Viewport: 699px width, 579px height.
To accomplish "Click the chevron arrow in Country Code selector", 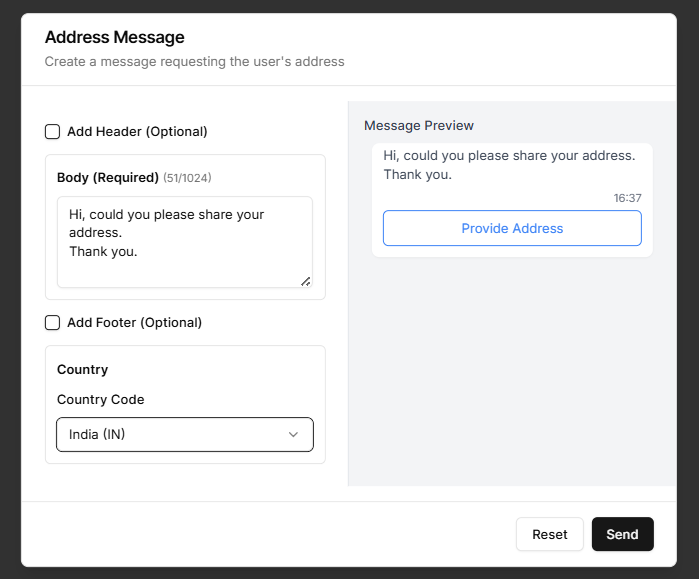I will tap(293, 435).
